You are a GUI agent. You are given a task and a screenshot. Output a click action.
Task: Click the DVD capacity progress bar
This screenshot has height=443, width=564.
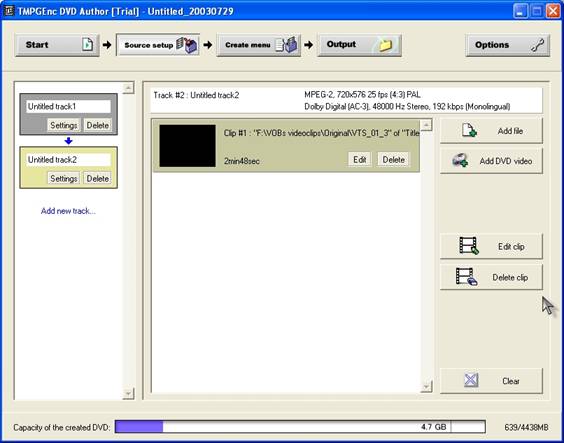click(300, 427)
